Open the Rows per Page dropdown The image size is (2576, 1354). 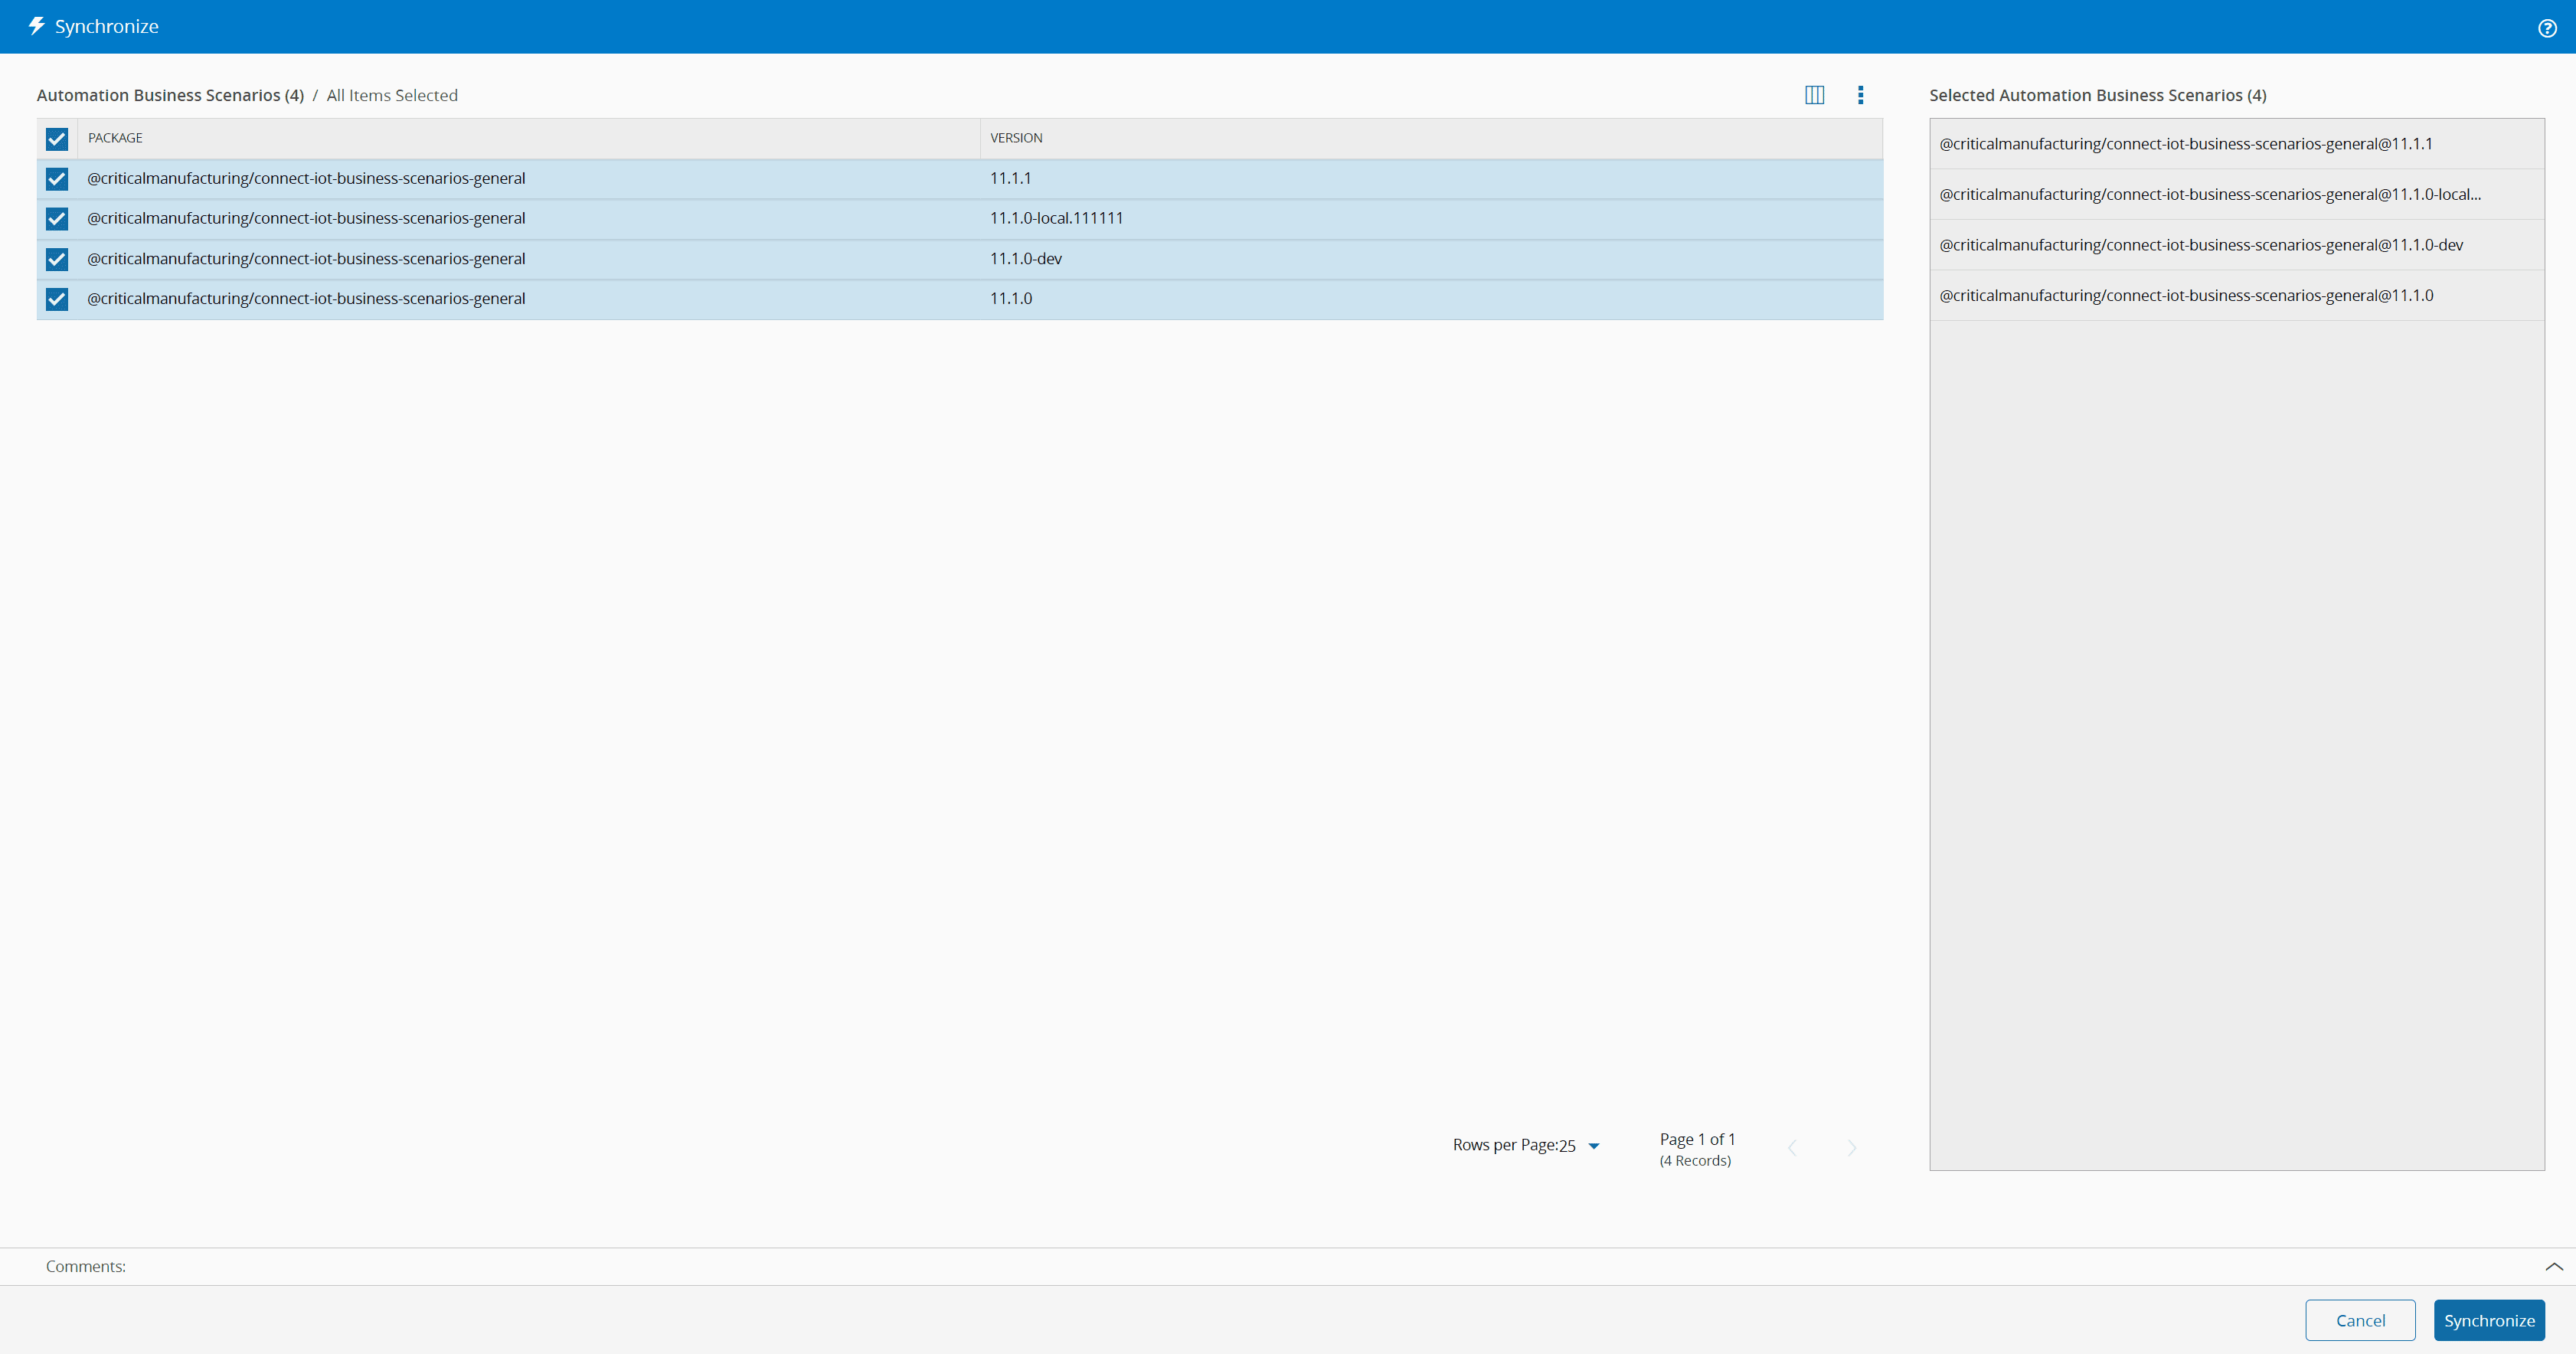click(1593, 1146)
